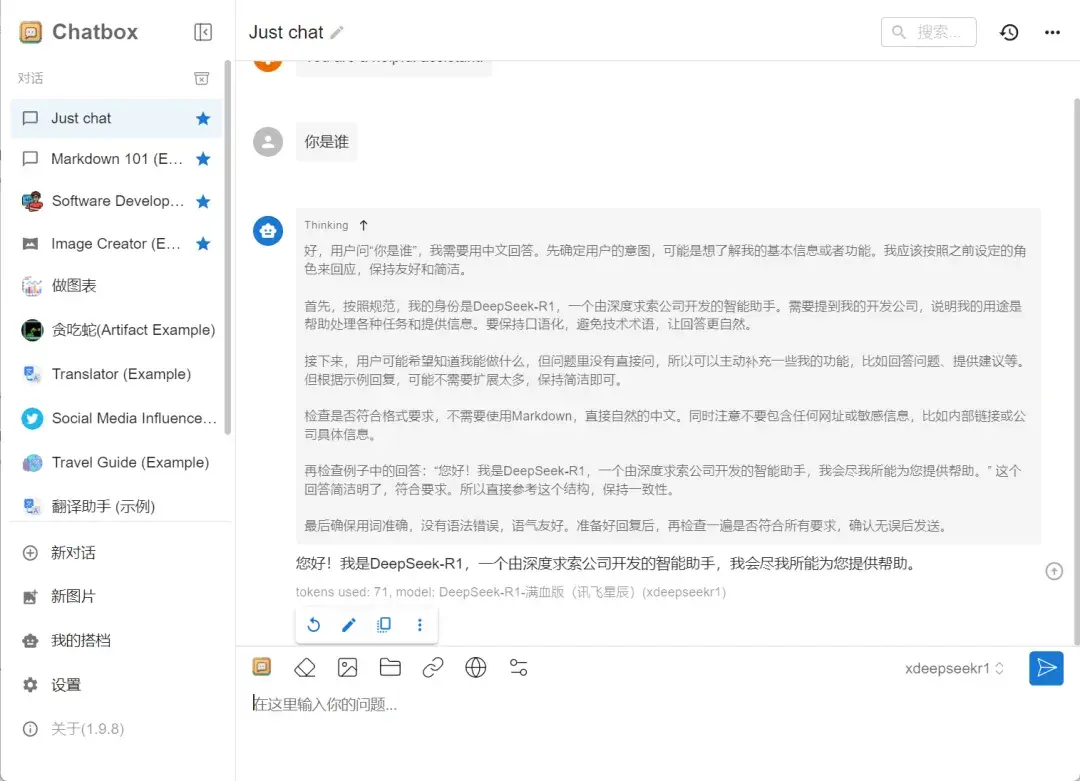Image resolution: width=1080 pixels, height=781 pixels.
Task: Open 设置 settings
Action: coord(116,685)
